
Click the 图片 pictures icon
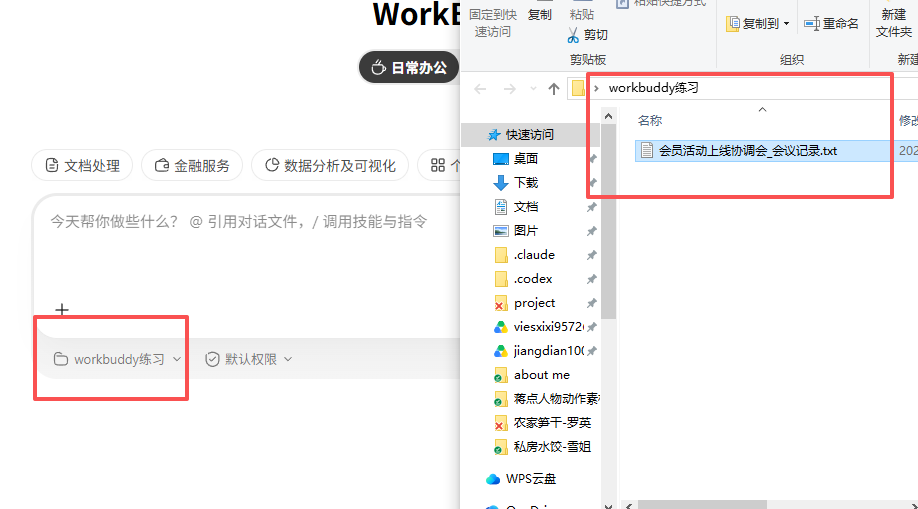[x=501, y=231]
